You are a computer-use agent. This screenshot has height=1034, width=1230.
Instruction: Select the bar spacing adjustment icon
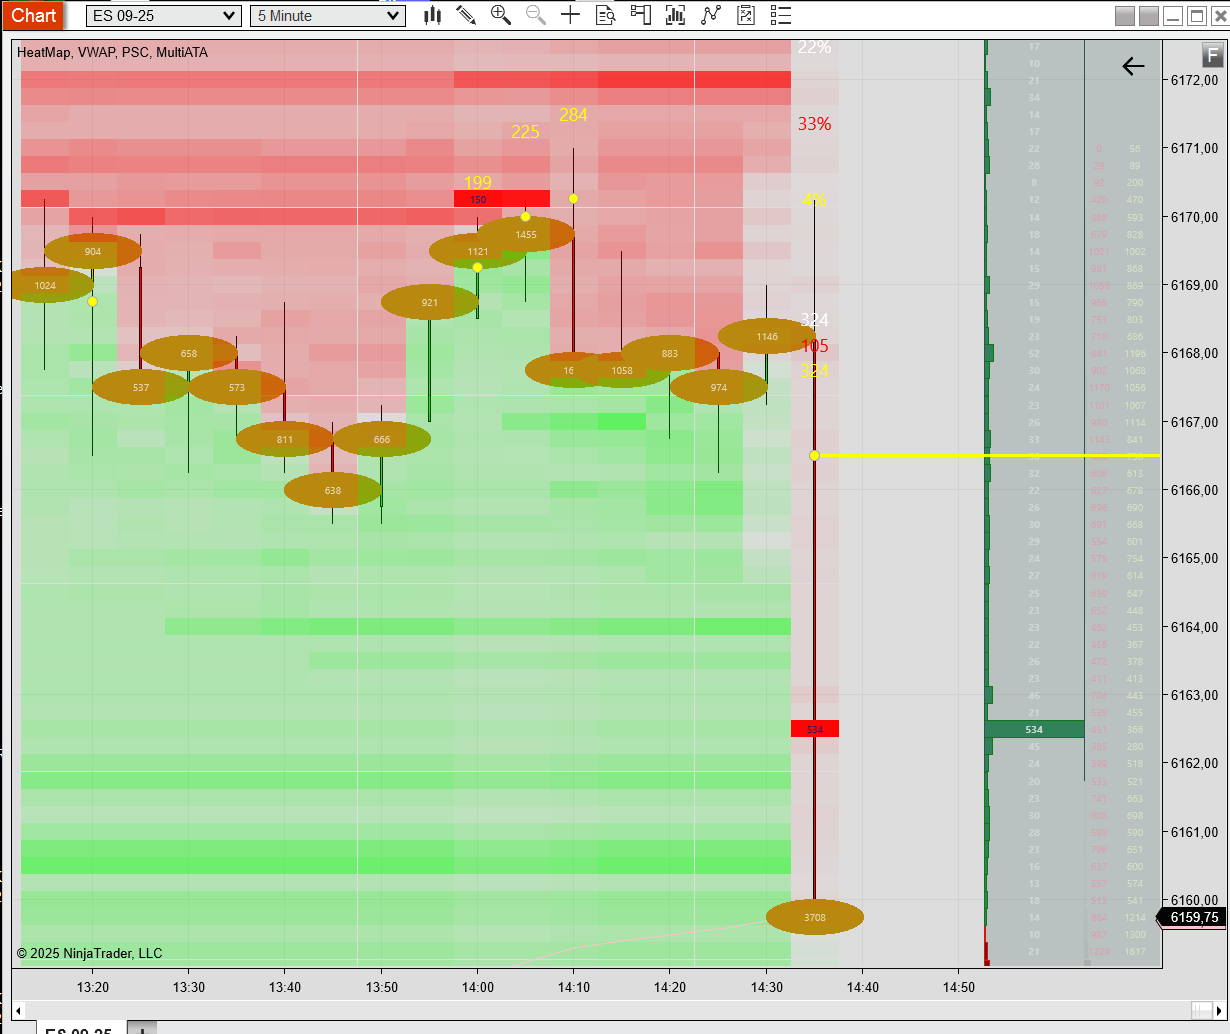(x=675, y=15)
